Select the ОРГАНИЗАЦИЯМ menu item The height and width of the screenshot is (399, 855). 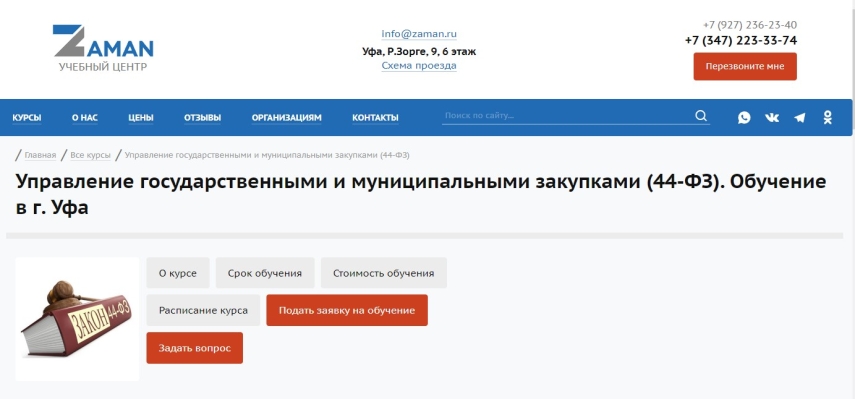(286, 118)
